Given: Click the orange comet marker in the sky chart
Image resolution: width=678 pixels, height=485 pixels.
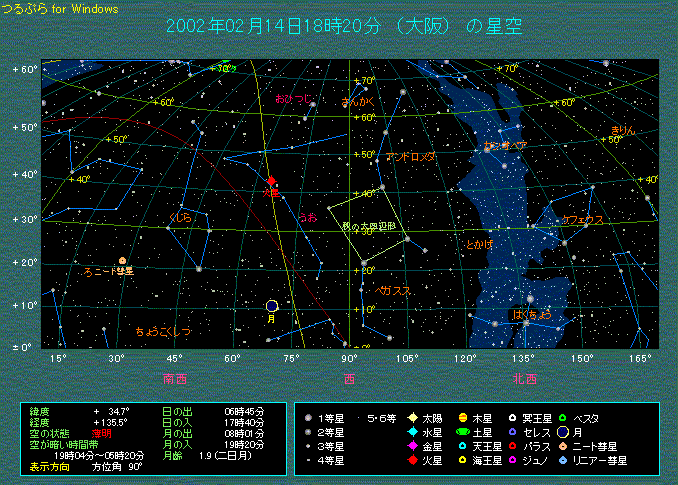Looking at the screenshot, I should pos(122,261).
